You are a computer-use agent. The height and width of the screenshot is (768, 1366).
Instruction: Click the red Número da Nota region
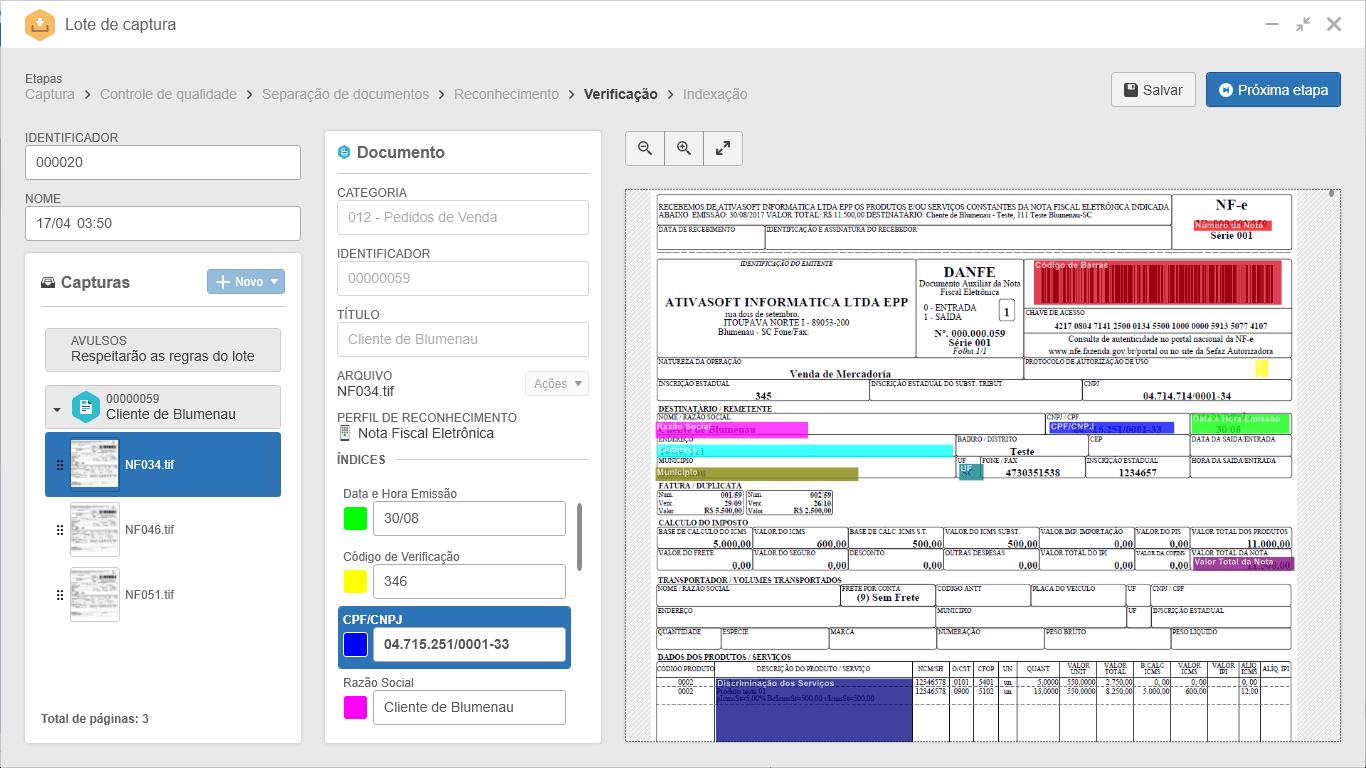pyautogui.click(x=1233, y=226)
